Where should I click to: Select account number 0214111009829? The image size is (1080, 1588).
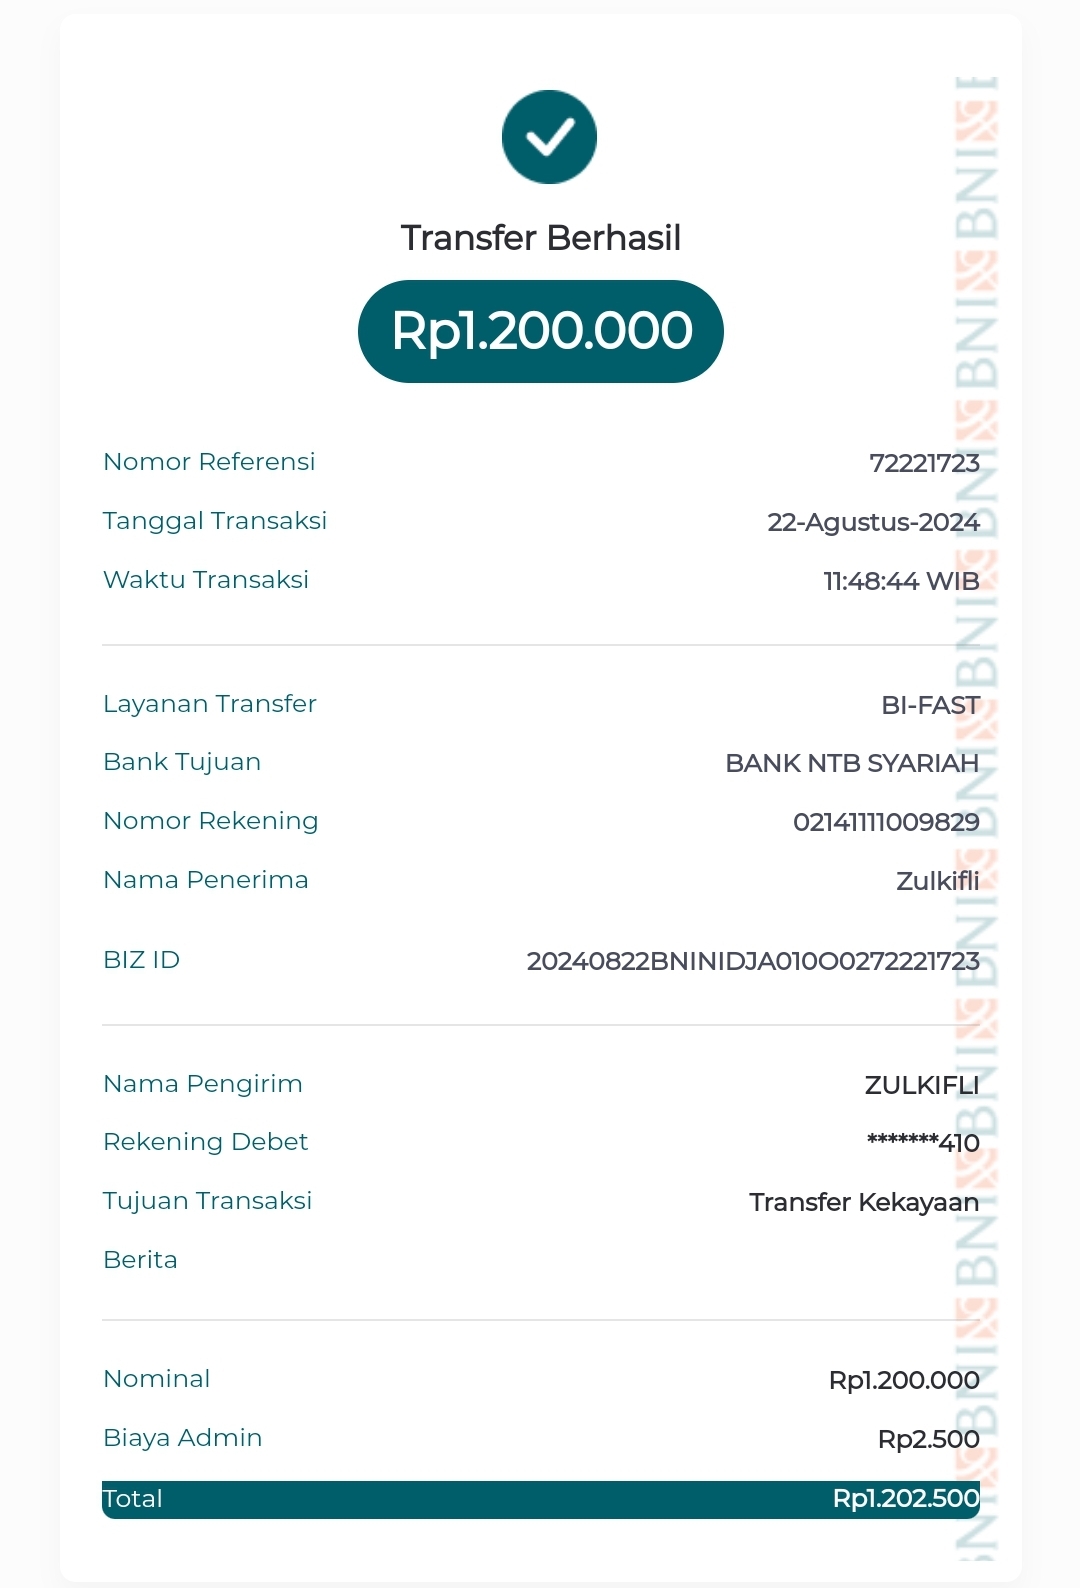[x=886, y=822]
